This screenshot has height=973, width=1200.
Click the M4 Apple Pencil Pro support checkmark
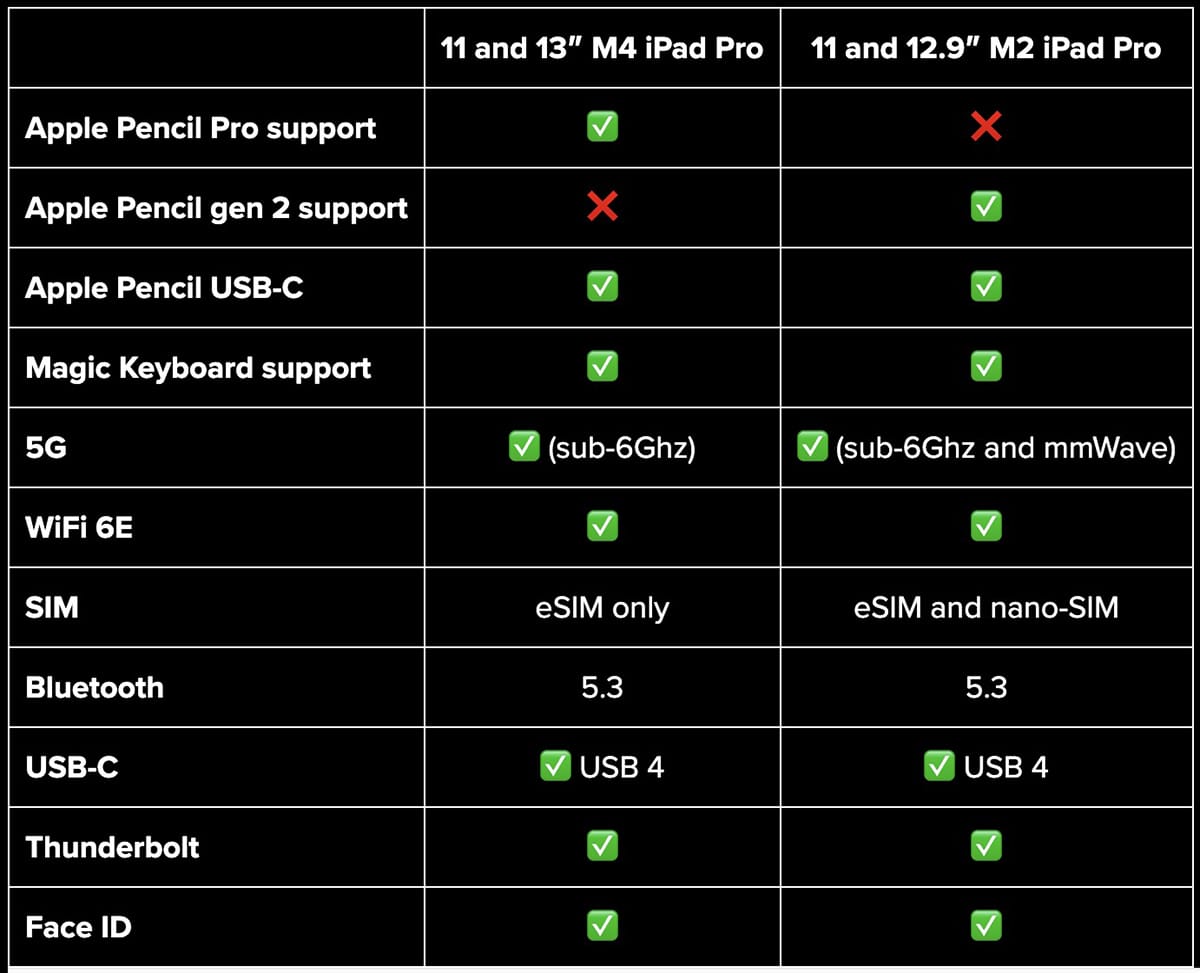coord(601,127)
